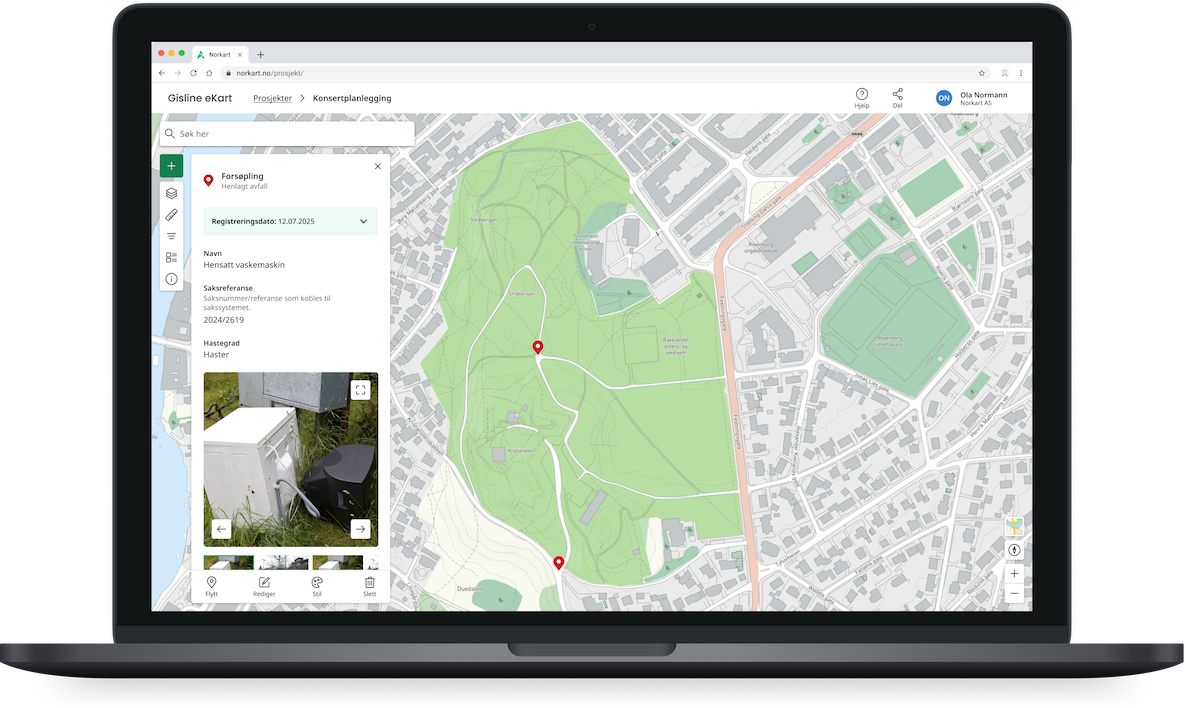This screenshot has height=708, width=1186.
Task: Click the green add (+) button
Action: 171,166
